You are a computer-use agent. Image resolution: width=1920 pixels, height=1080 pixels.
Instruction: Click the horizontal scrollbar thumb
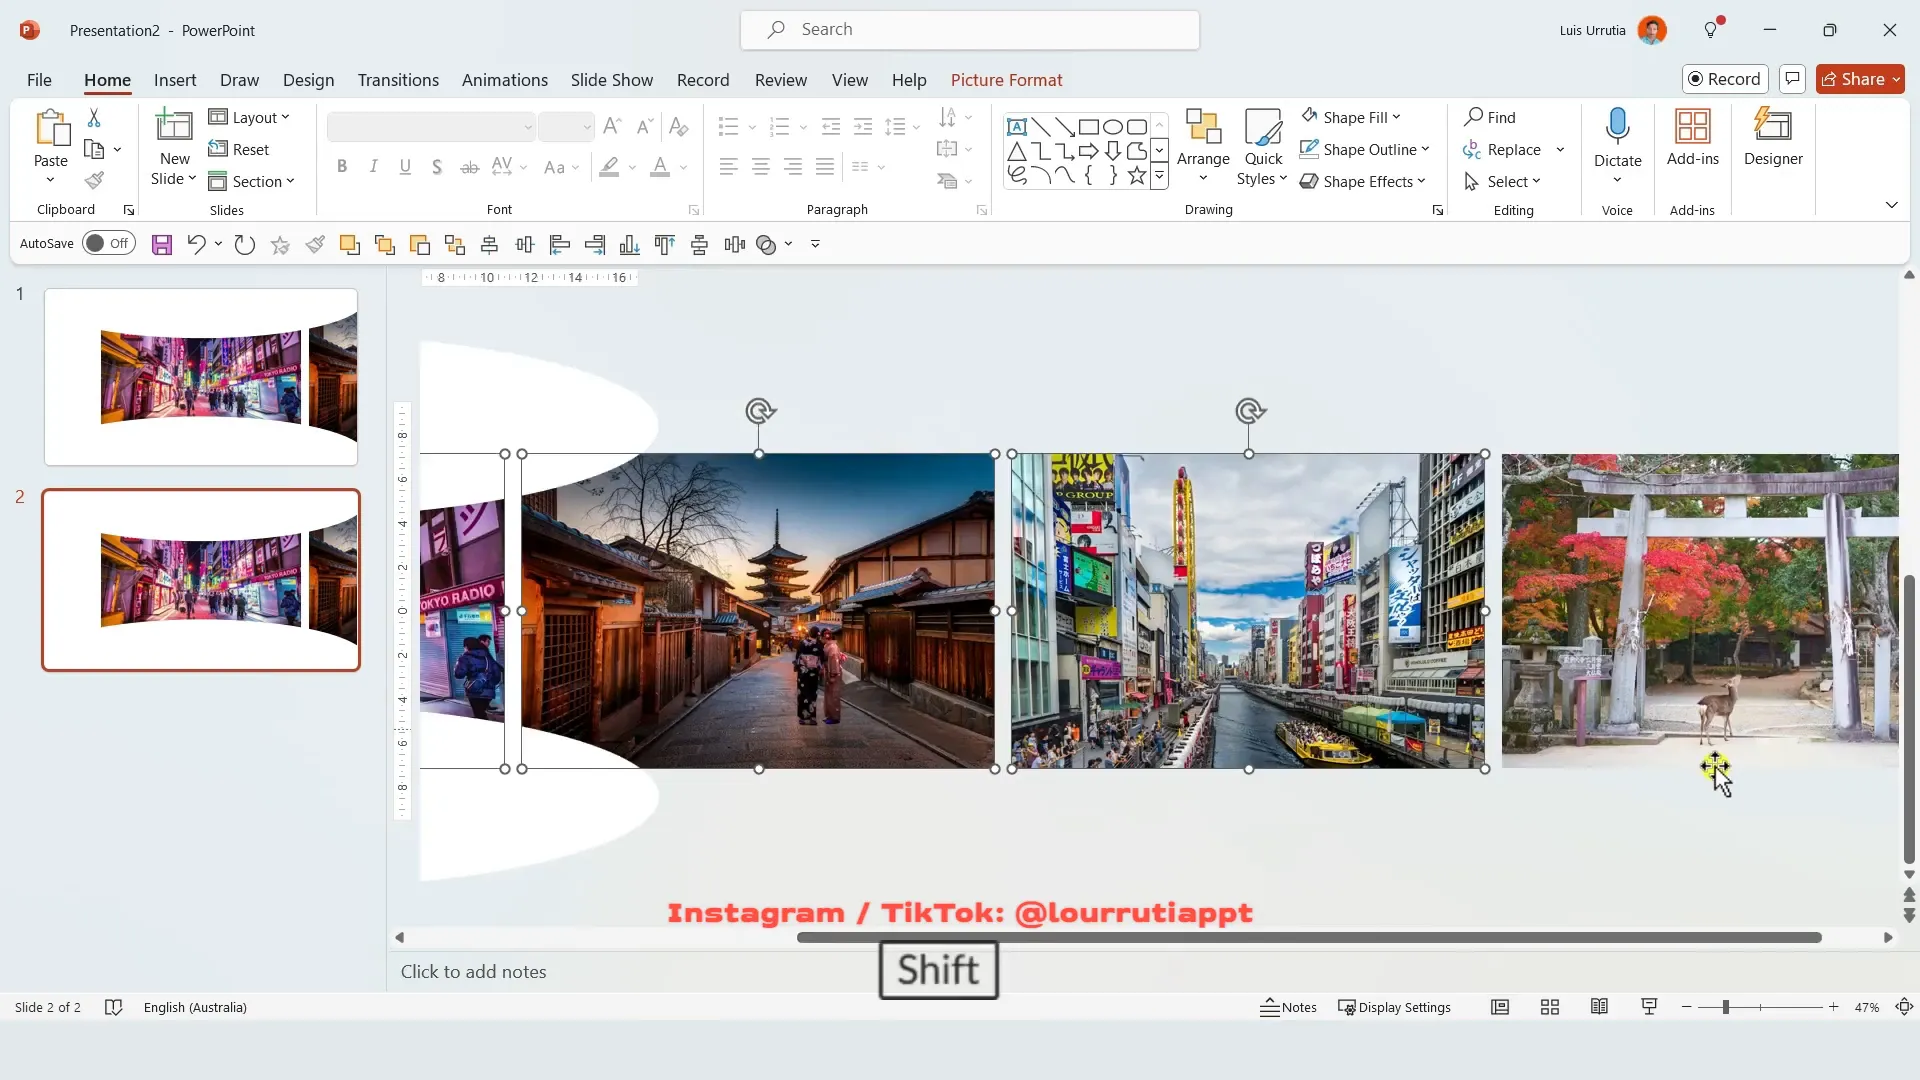pos(1309,937)
